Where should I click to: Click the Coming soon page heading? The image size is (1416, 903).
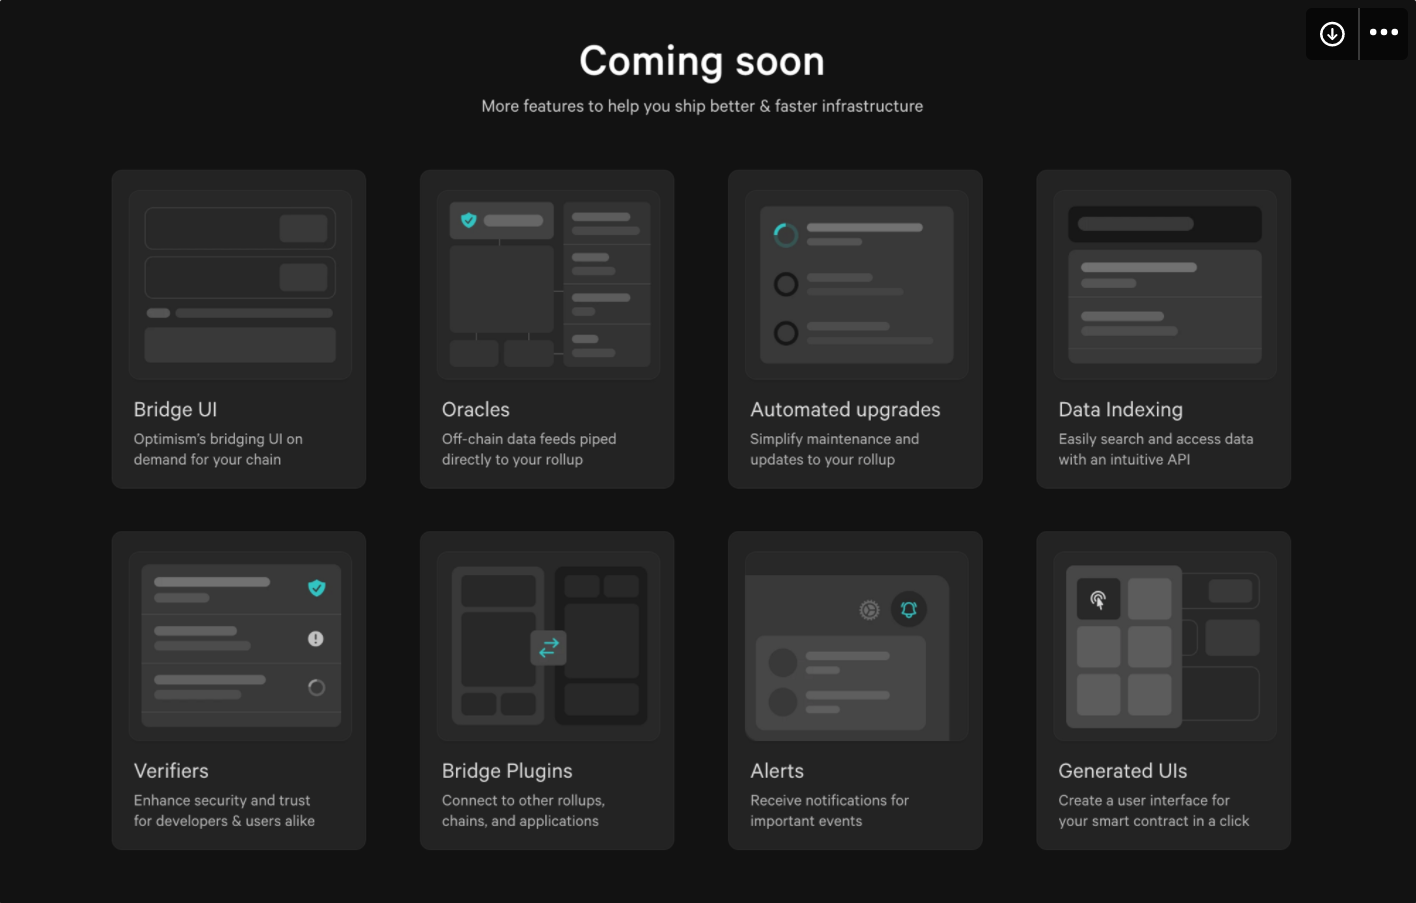[702, 61]
